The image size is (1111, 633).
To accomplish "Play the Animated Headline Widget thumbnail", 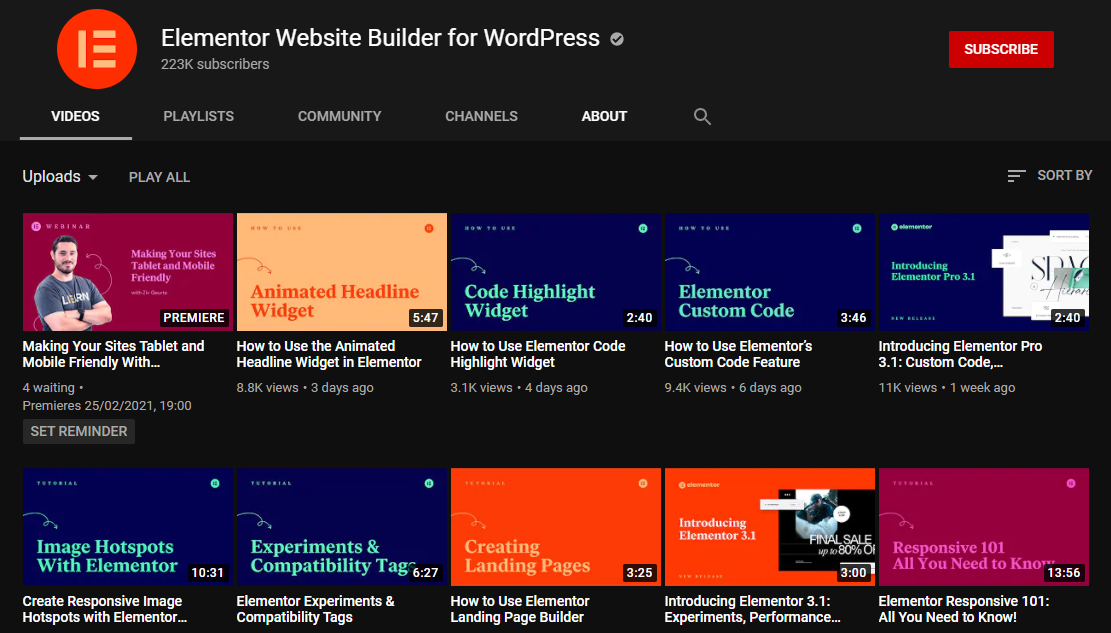I will 342,272.
